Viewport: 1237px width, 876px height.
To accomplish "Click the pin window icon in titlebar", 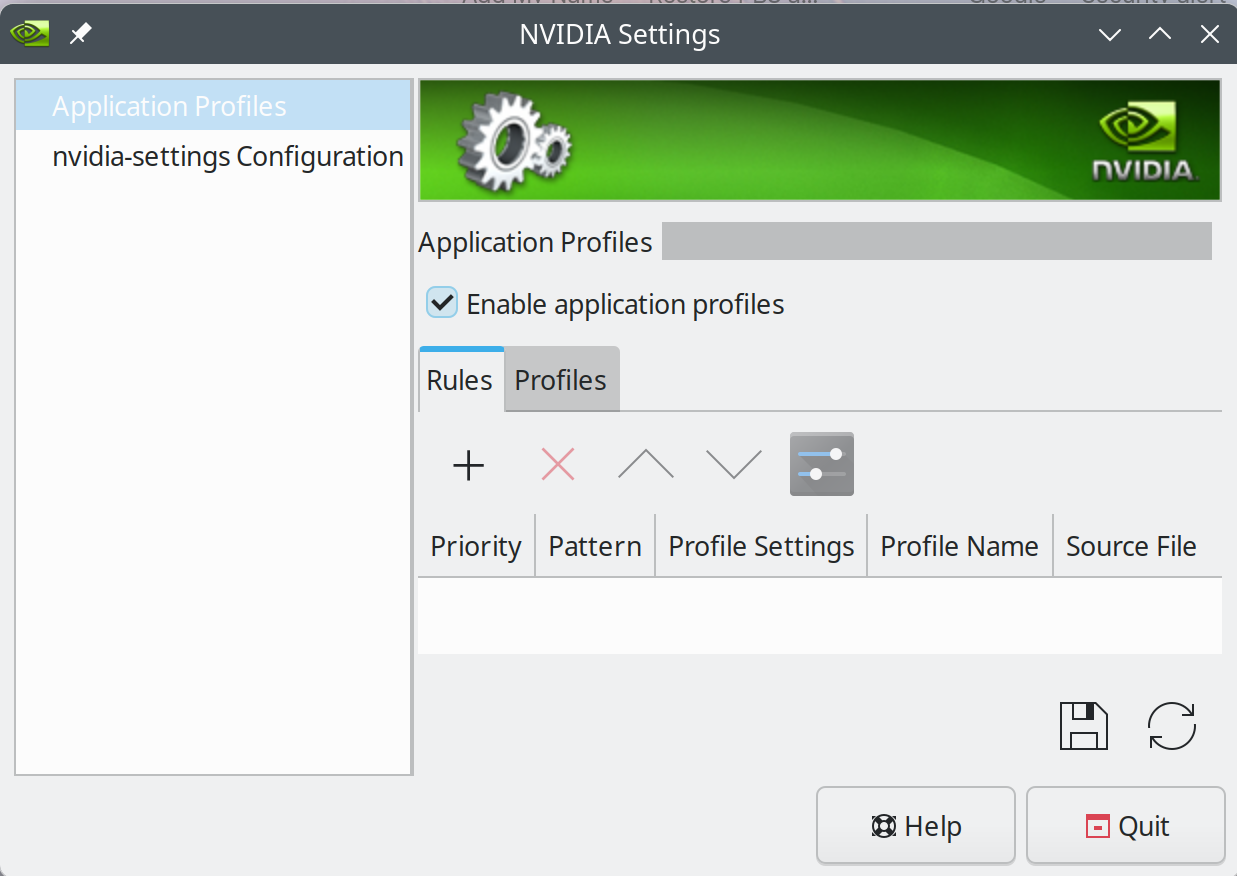I will 80,34.
